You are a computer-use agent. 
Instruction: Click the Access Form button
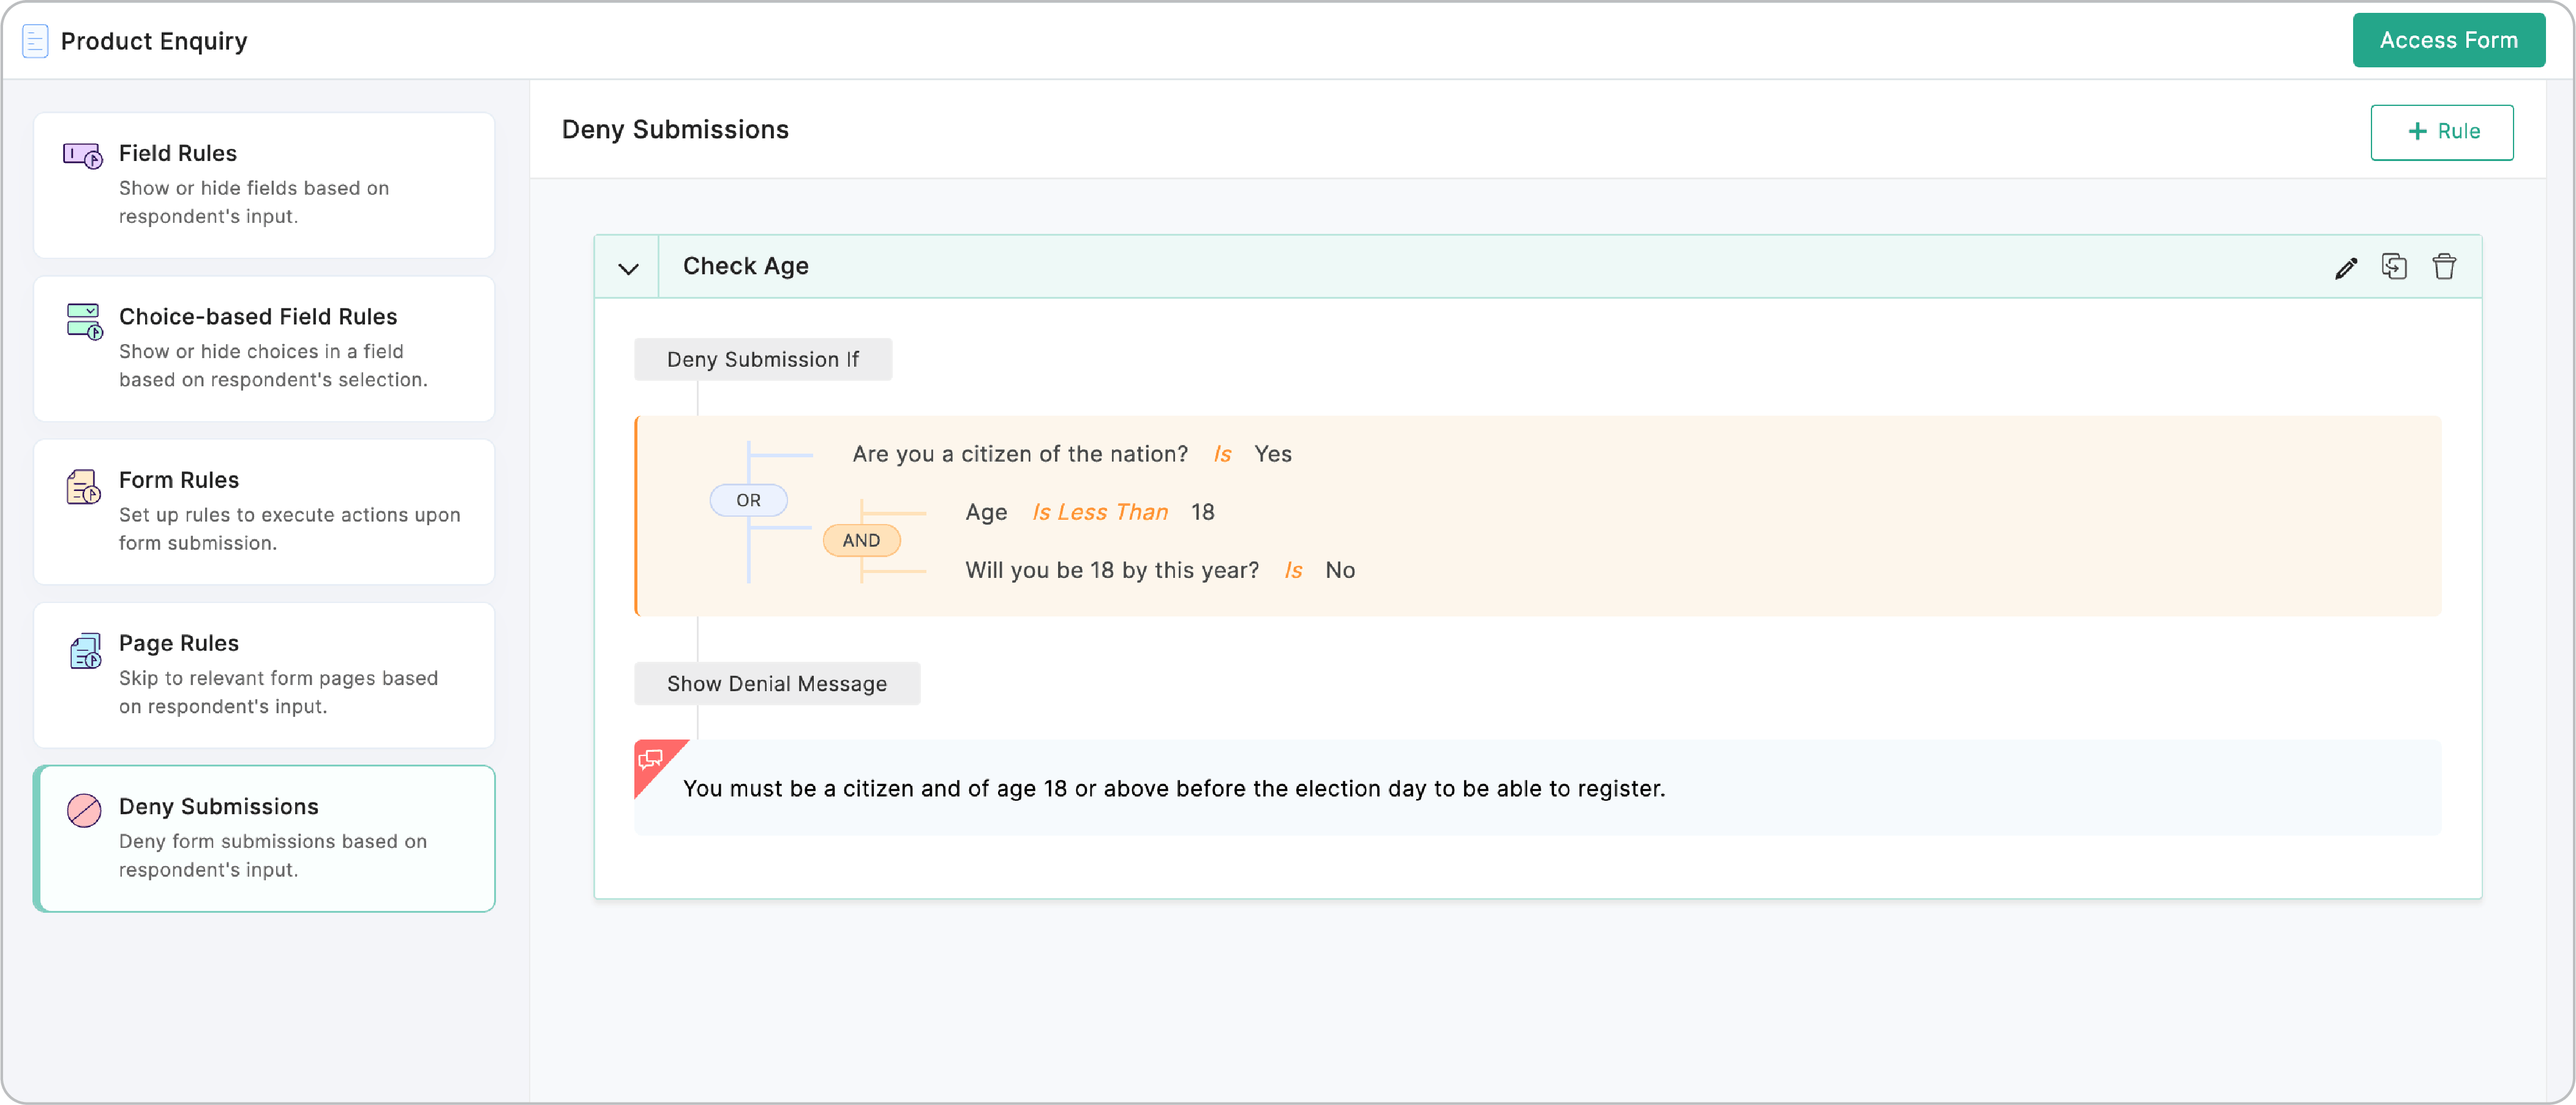2448,40
